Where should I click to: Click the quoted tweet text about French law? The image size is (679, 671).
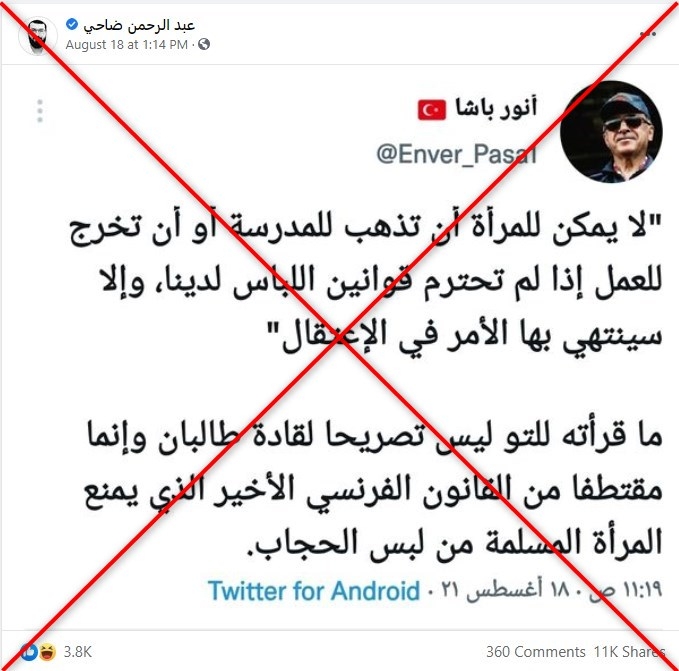(x=373, y=490)
